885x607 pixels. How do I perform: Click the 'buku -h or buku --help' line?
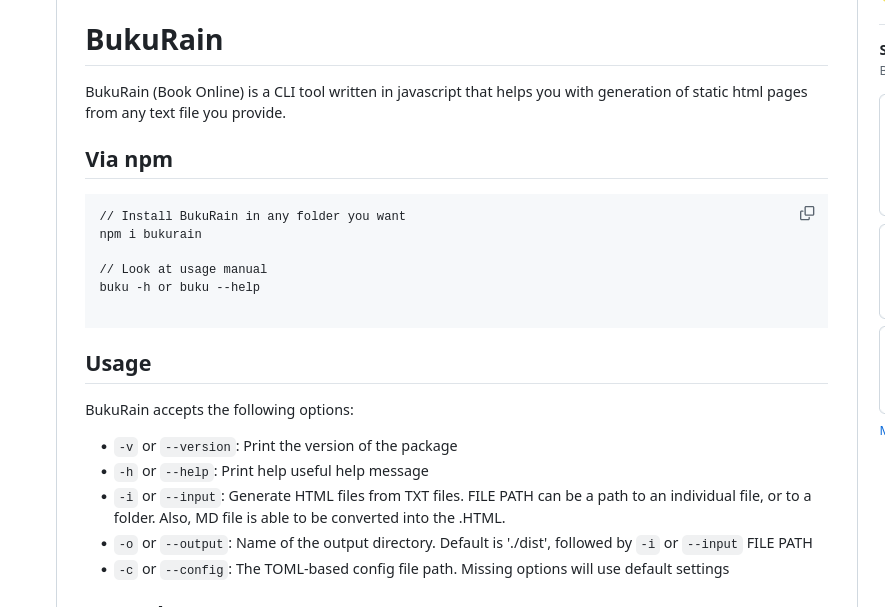(180, 288)
